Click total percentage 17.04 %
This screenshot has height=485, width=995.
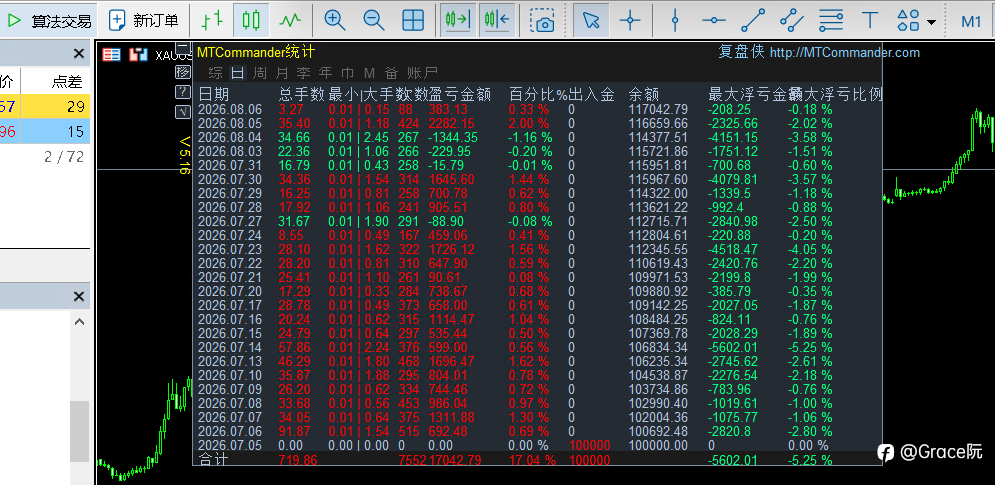532,460
